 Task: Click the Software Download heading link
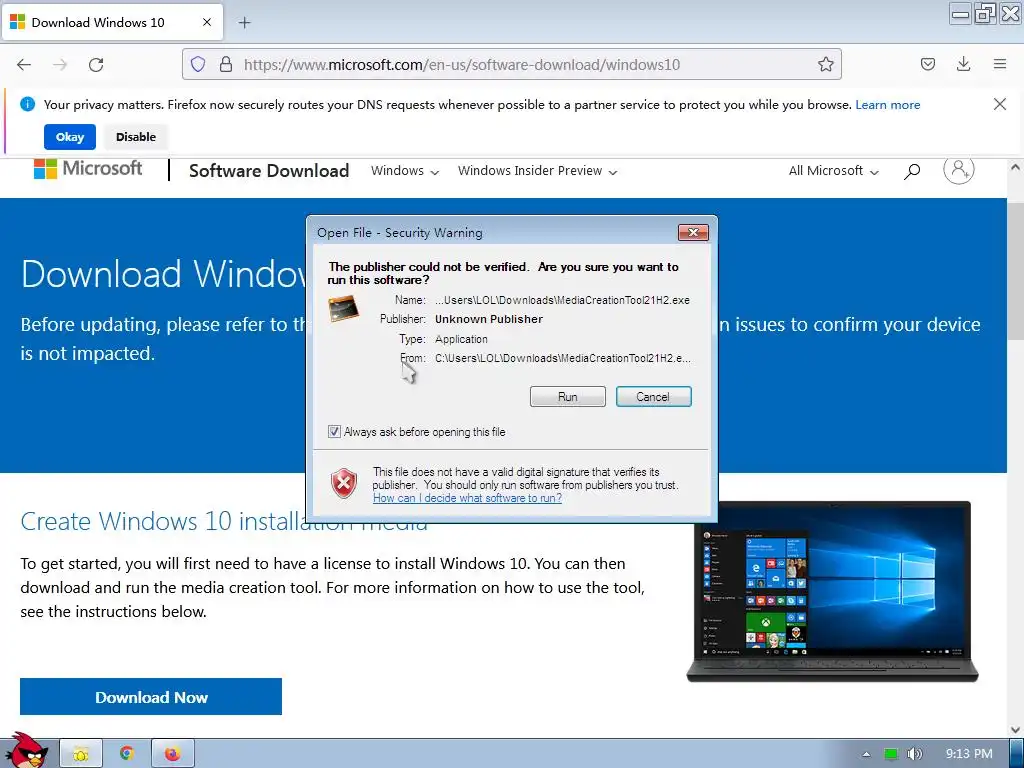click(x=269, y=170)
